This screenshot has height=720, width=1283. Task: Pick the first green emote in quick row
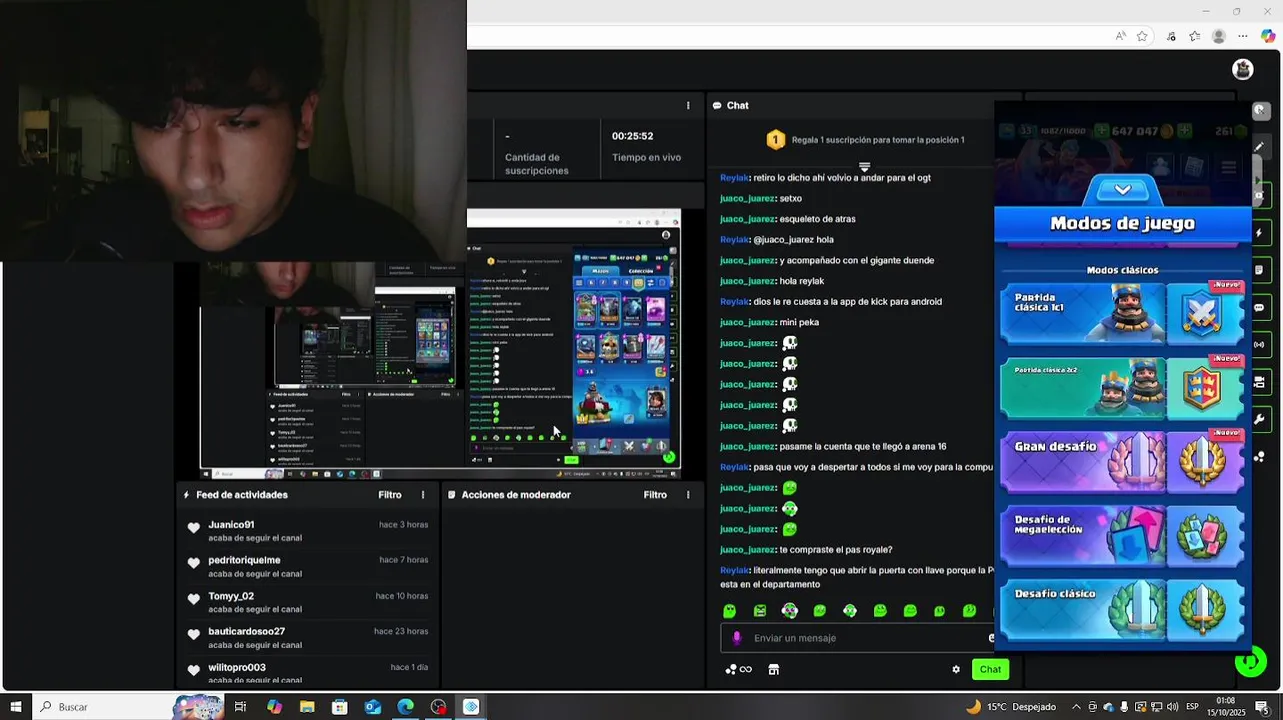point(730,611)
